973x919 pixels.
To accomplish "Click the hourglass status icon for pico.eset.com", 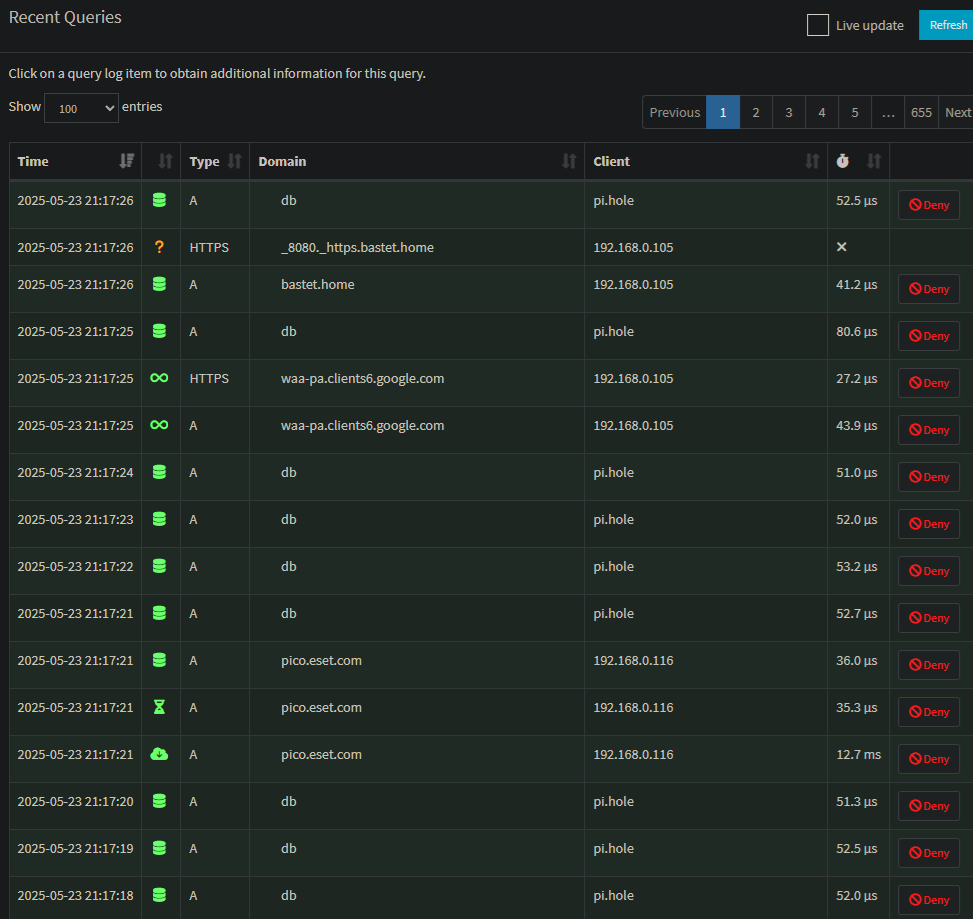I will tap(159, 707).
